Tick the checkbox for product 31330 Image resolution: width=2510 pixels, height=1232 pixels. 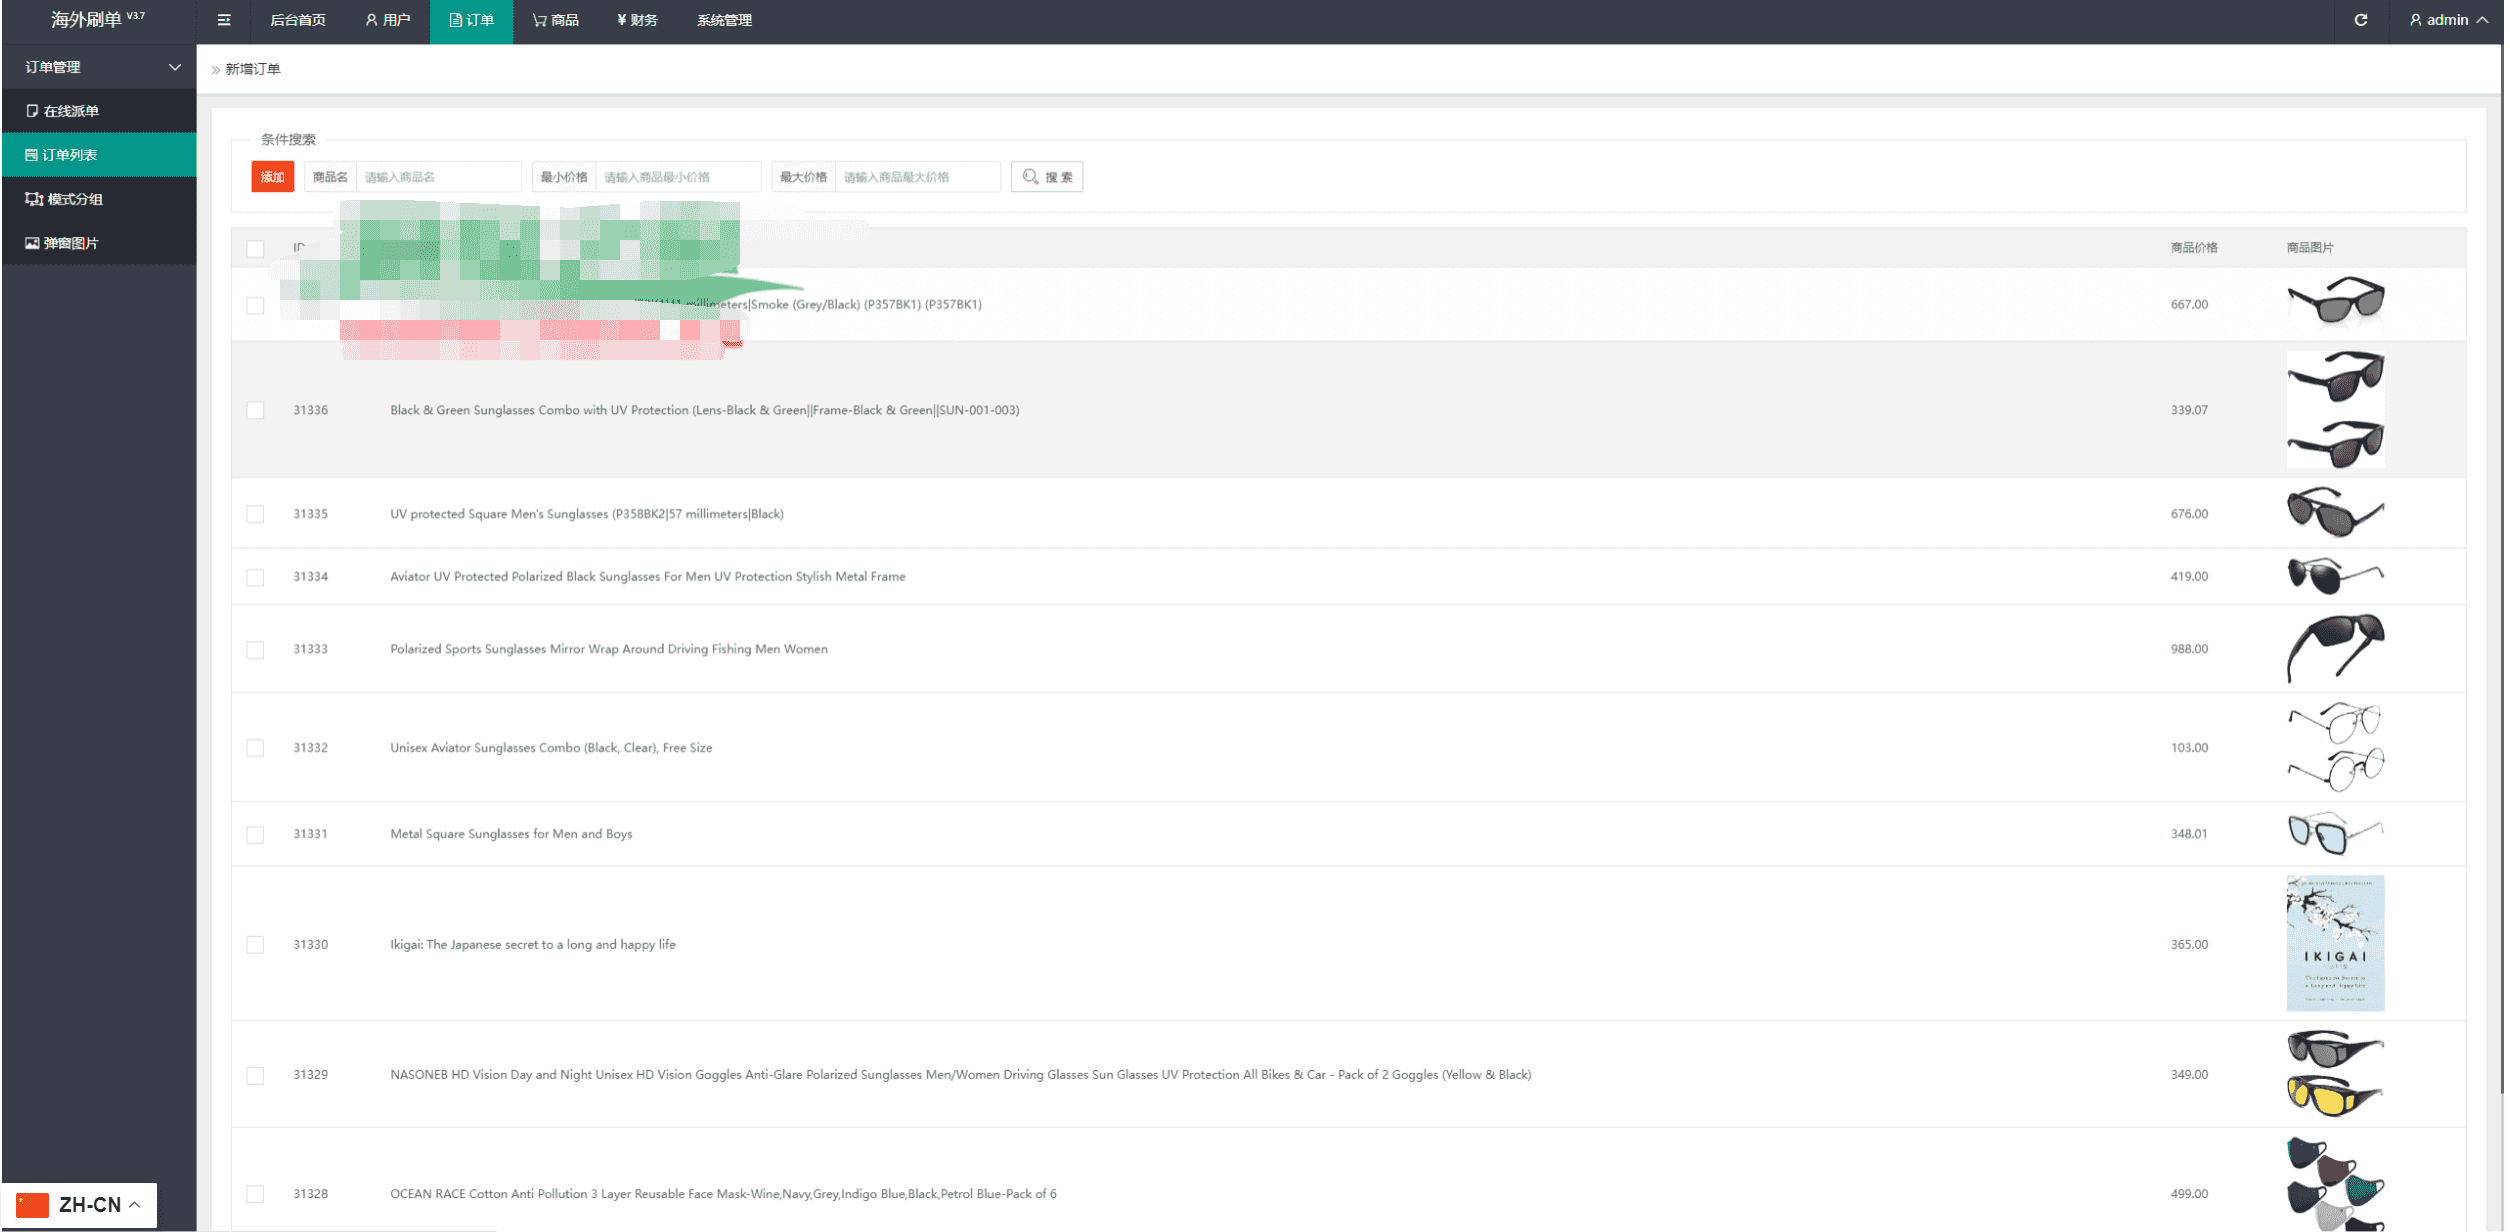[256, 944]
